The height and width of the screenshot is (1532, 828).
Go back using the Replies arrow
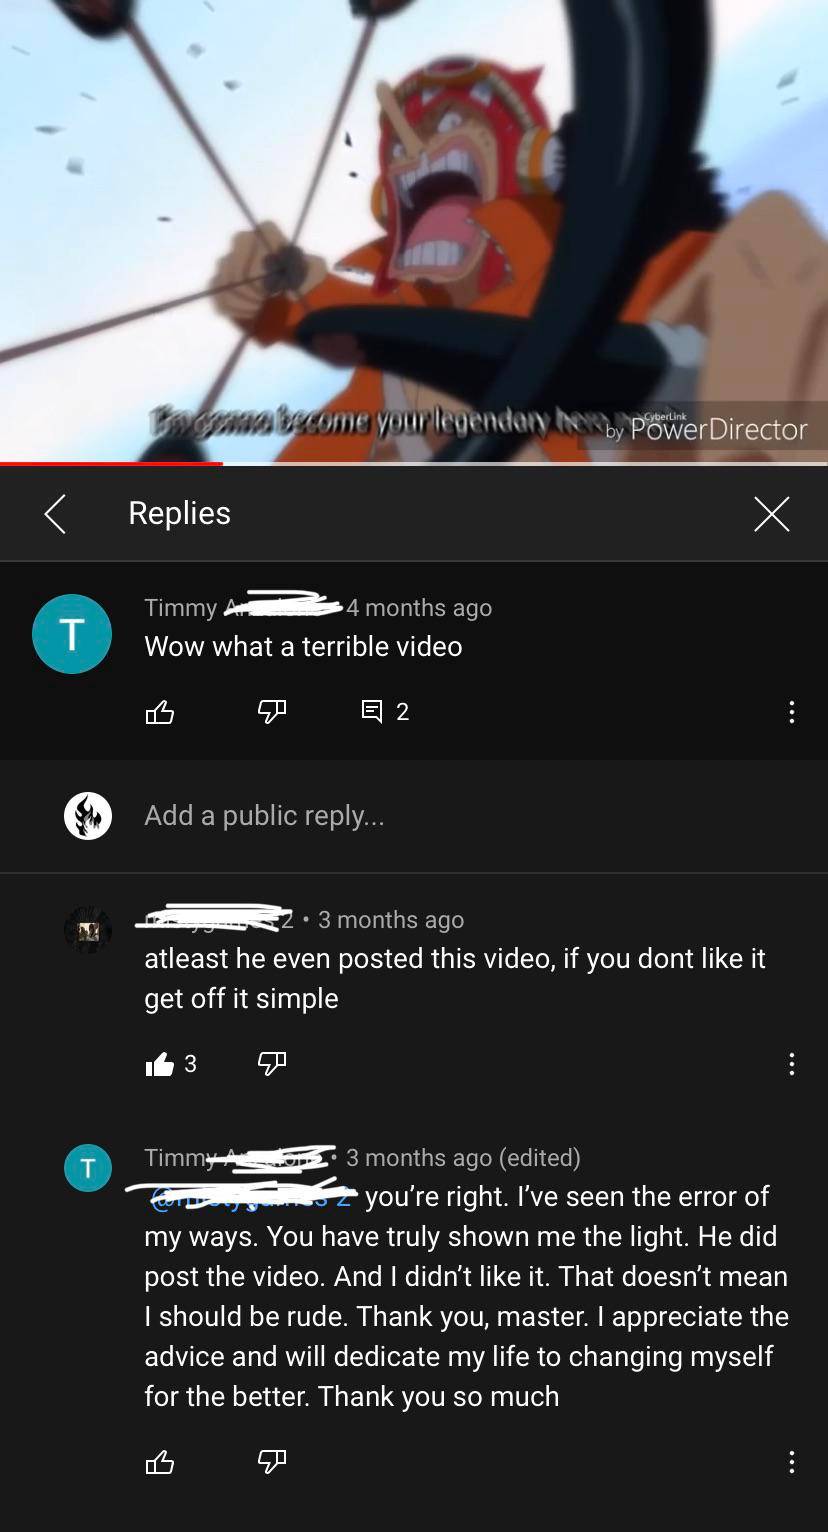[55, 514]
